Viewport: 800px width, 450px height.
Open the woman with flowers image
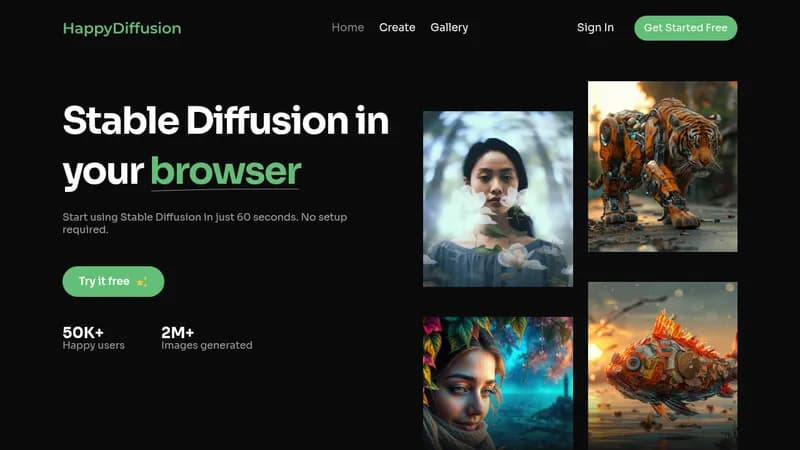tap(498, 199)
